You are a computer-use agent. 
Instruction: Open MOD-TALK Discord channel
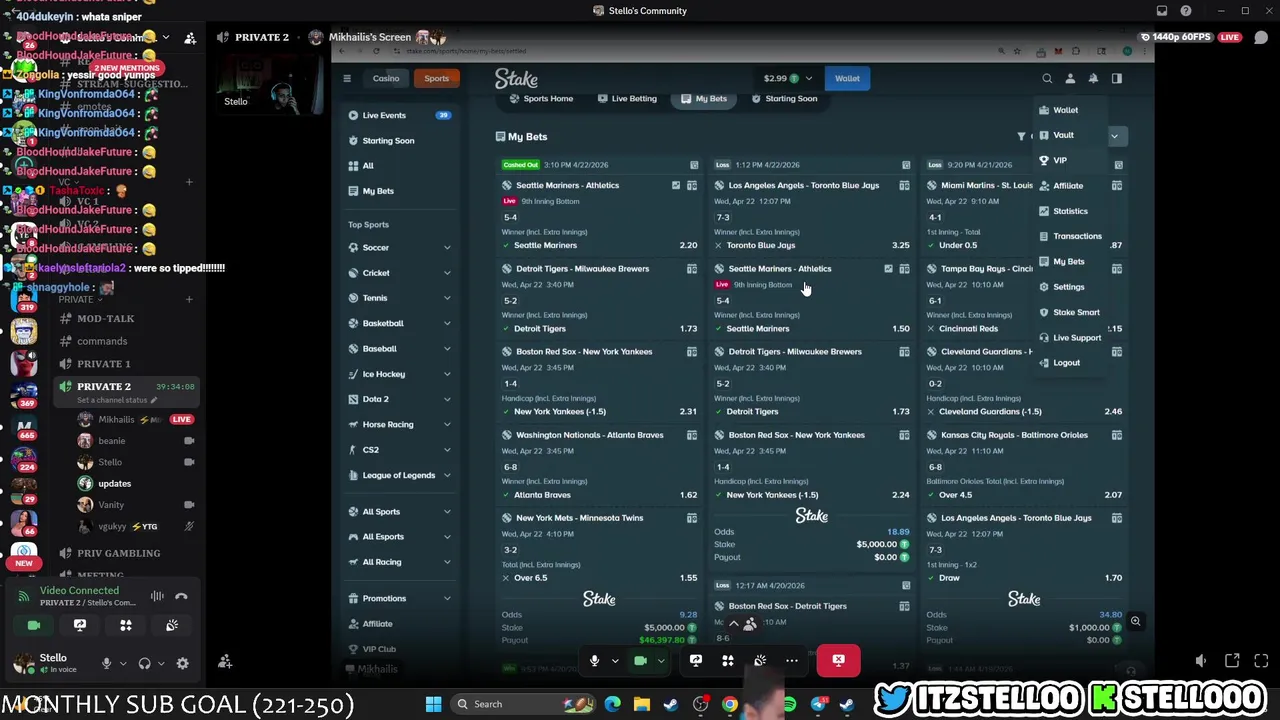[x=105, y=318]
